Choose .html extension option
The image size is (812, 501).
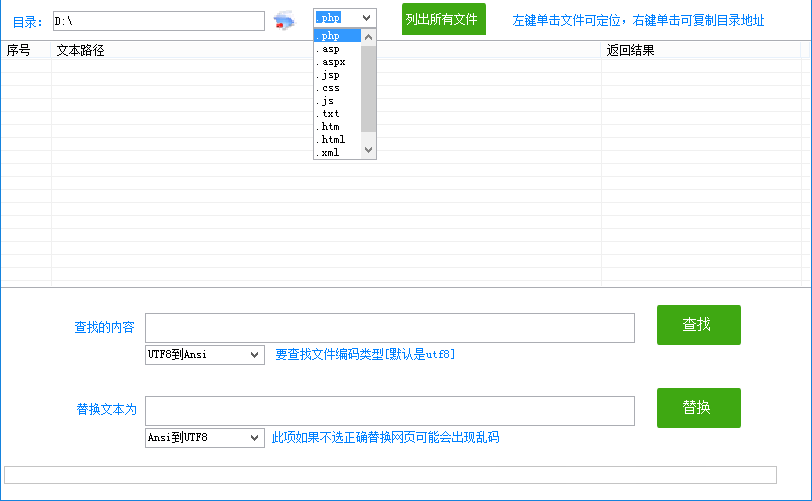click(337, 139)
